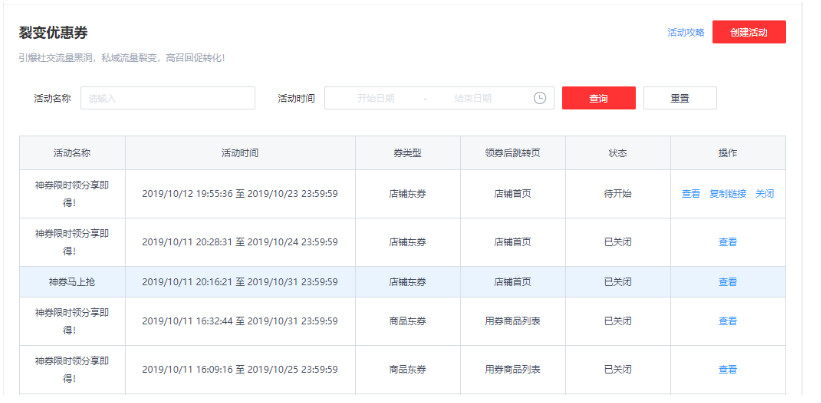Select the 神券马上抢 activity name cell
Image resolution: width=821 pixels, height=403 pixels.
72,282
